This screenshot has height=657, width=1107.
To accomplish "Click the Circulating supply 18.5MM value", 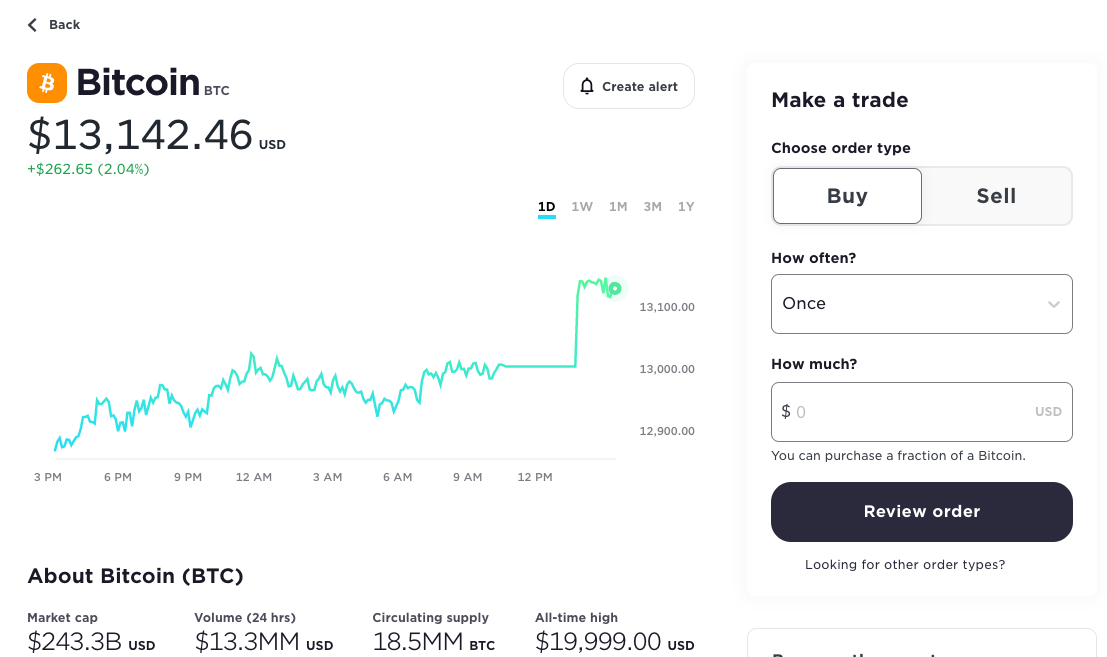I will point(433,641).
